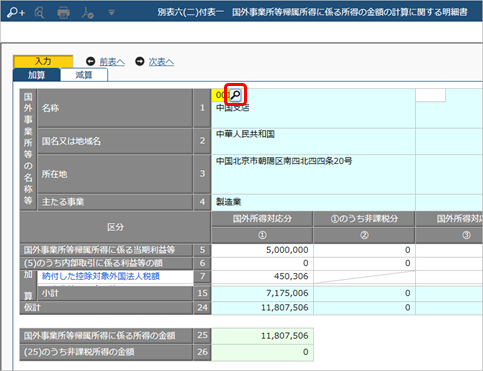Click the yellow 入力 button
The height and width of the screenshot is (371, 483).
click(43, 61)
